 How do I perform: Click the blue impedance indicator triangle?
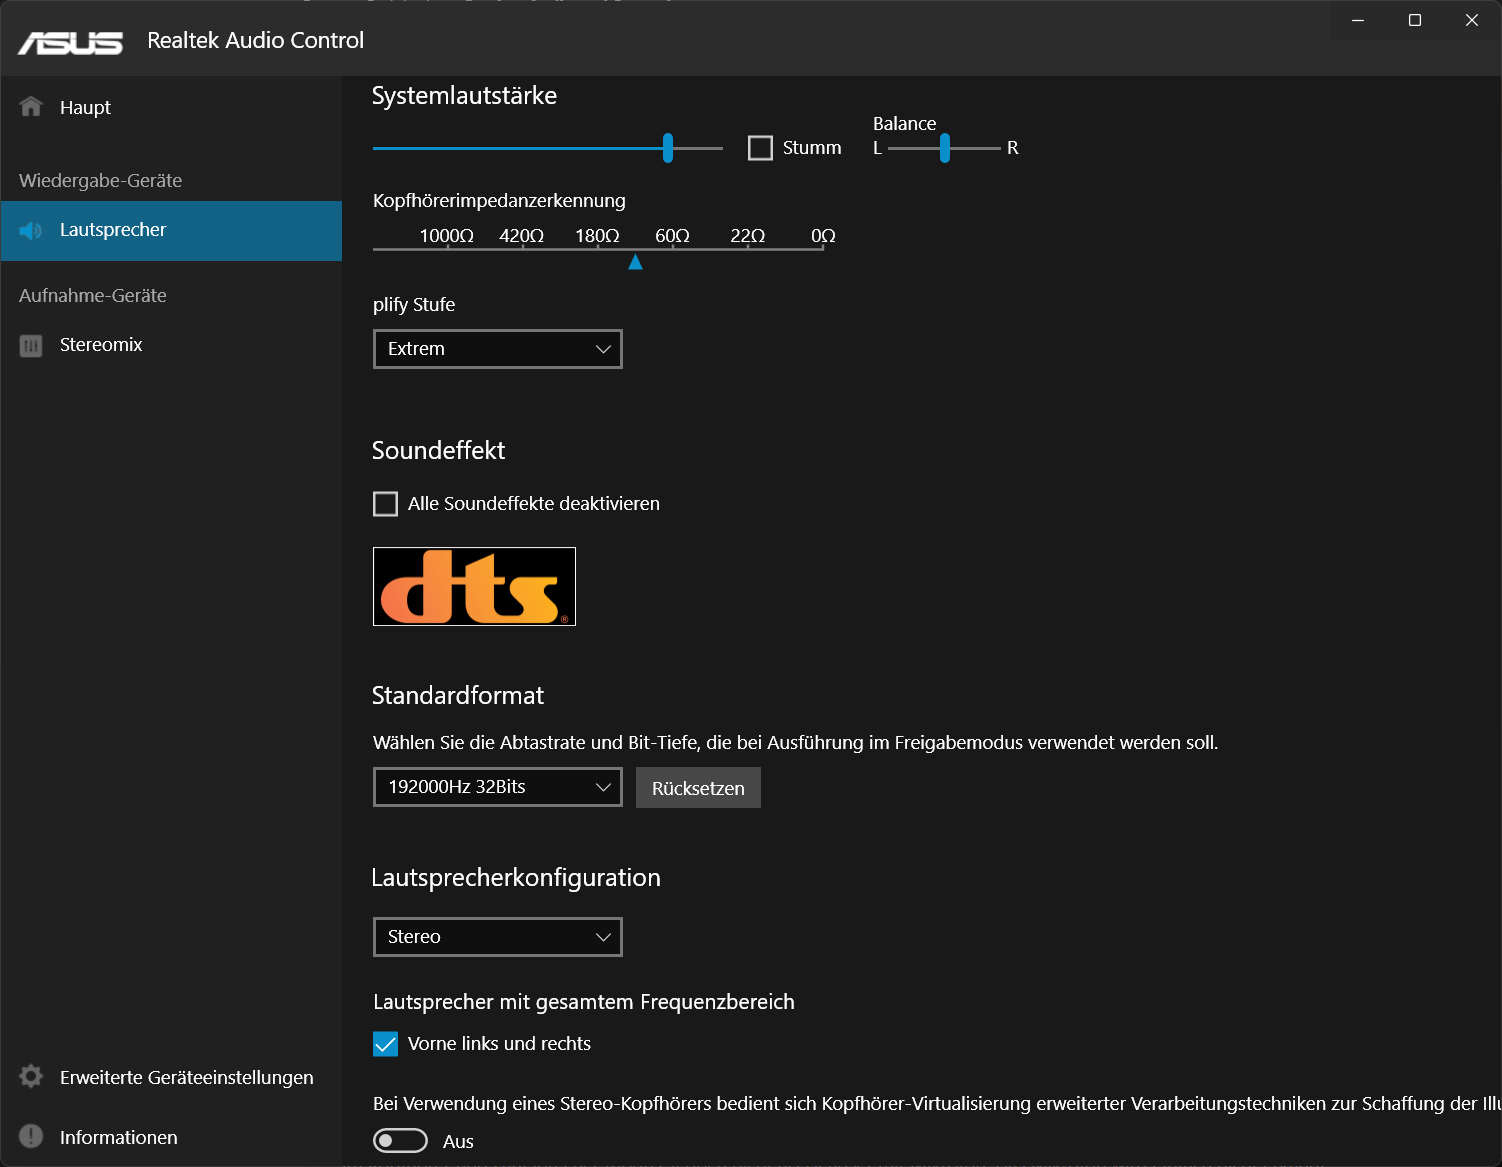point(635,262)
